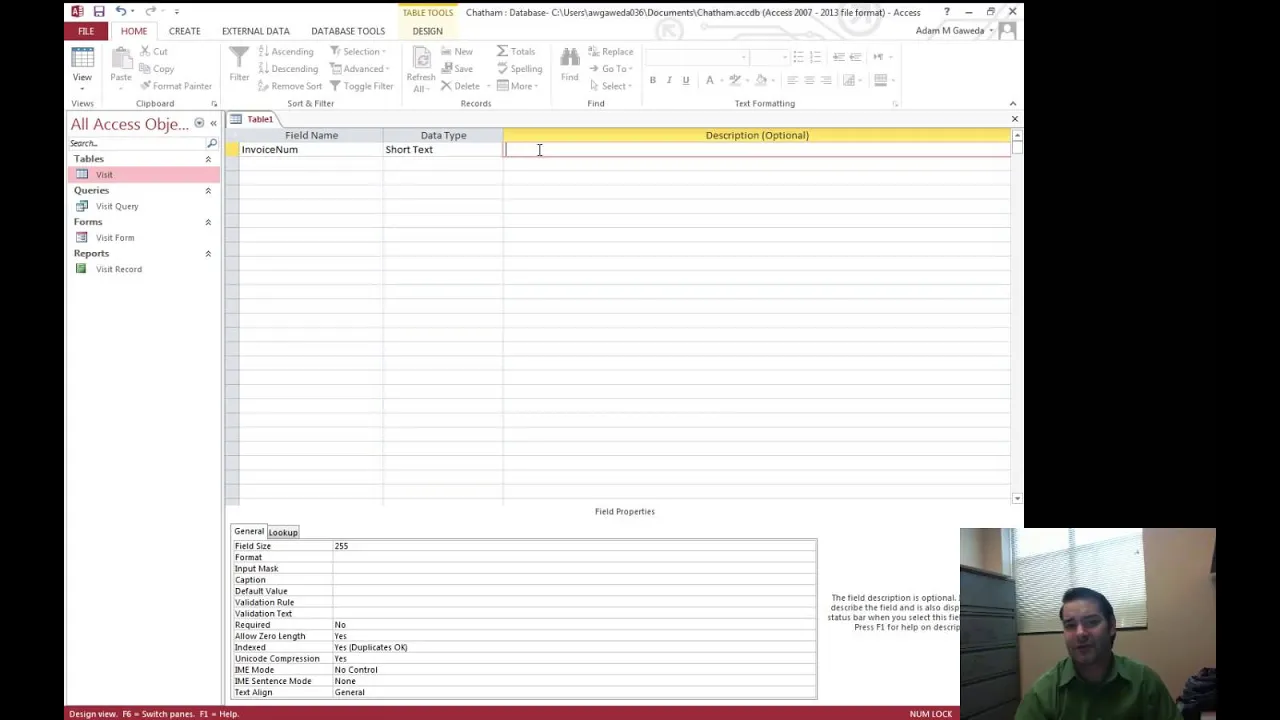Click the Text Highlight Color button

click(735, 80)
